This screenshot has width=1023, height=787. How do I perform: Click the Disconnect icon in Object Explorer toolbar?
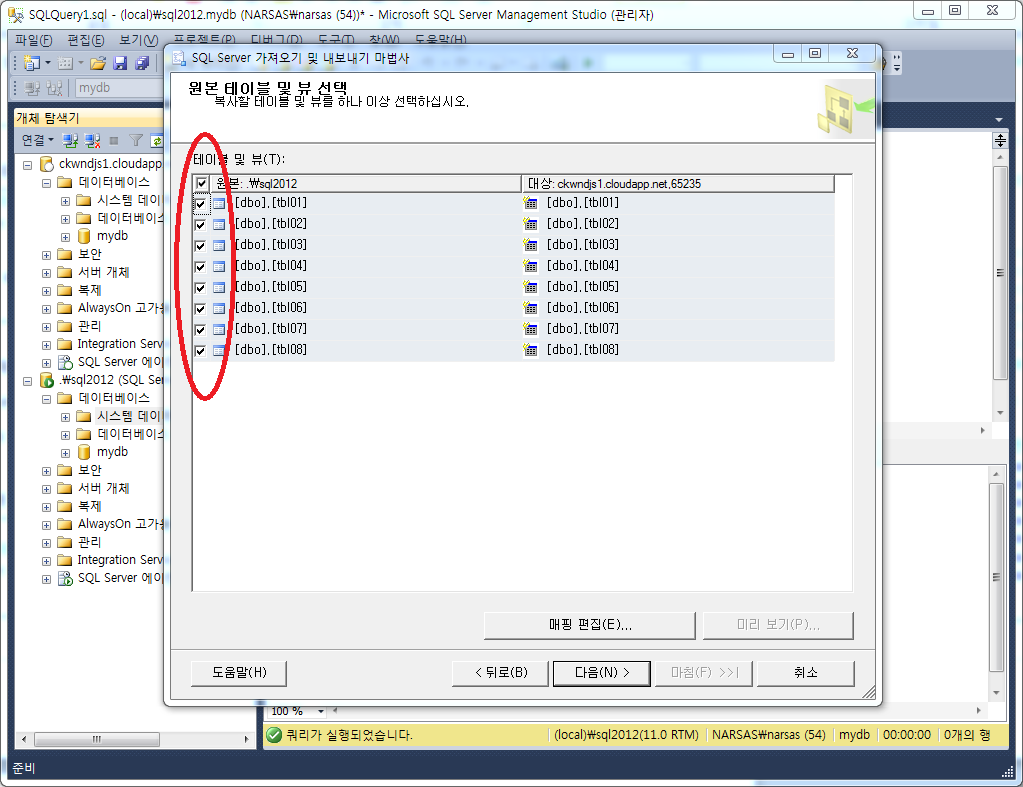(x=93, y=140)
